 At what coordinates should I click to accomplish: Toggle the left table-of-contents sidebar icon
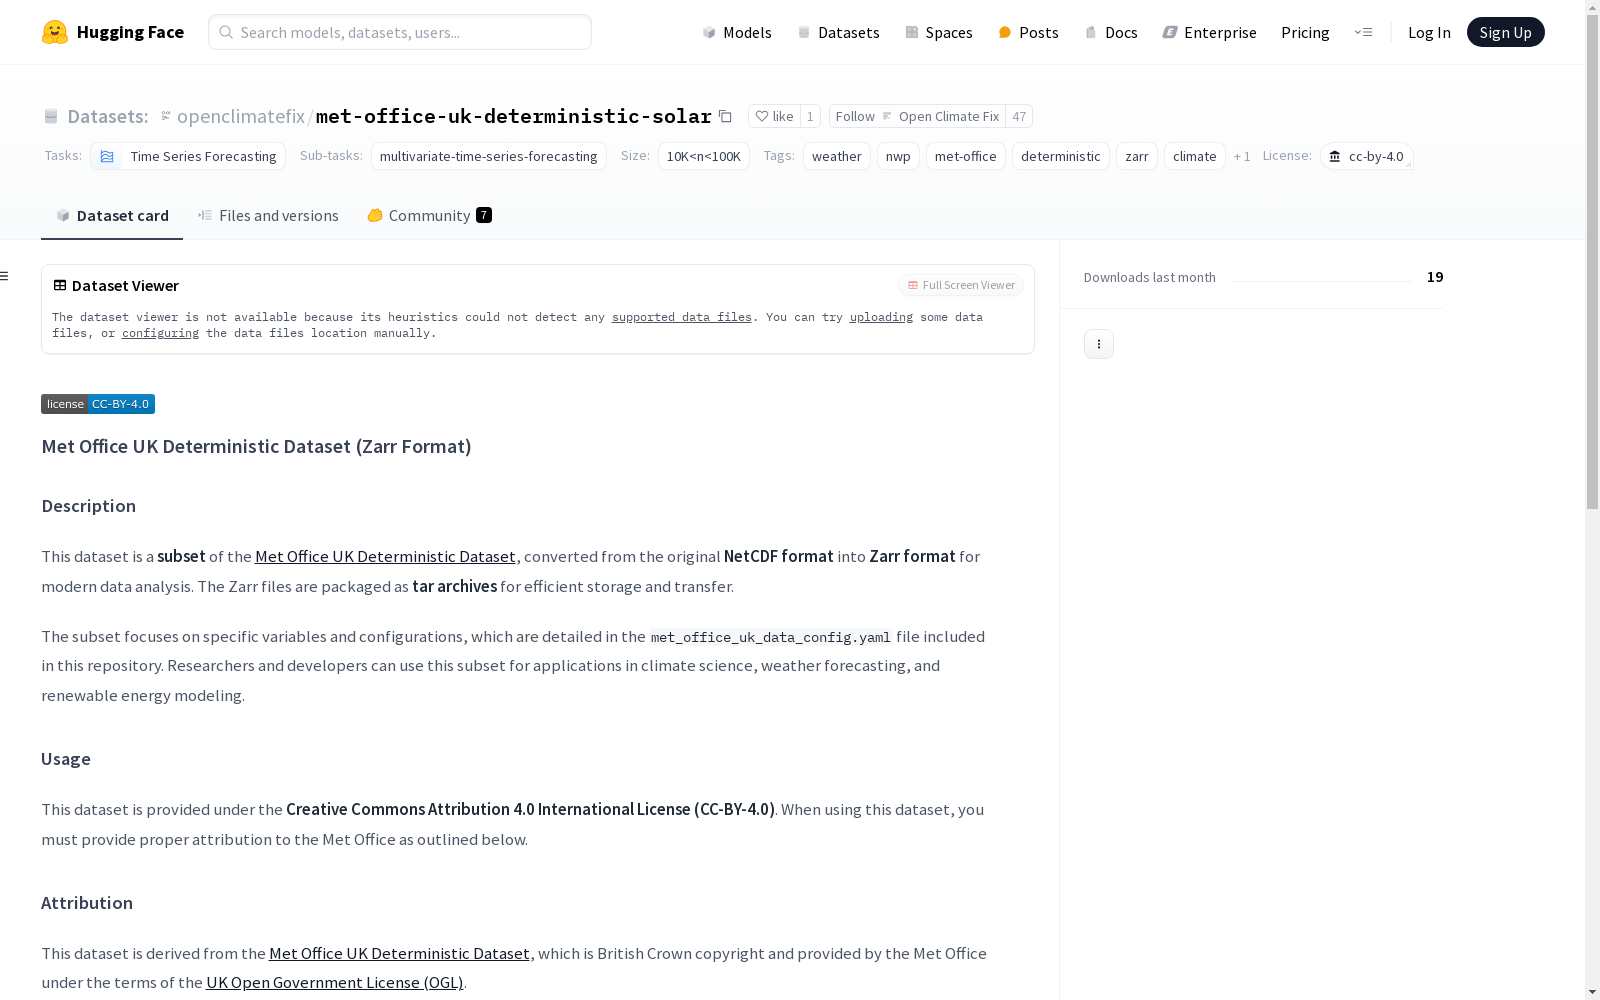[x=5, y=276]
